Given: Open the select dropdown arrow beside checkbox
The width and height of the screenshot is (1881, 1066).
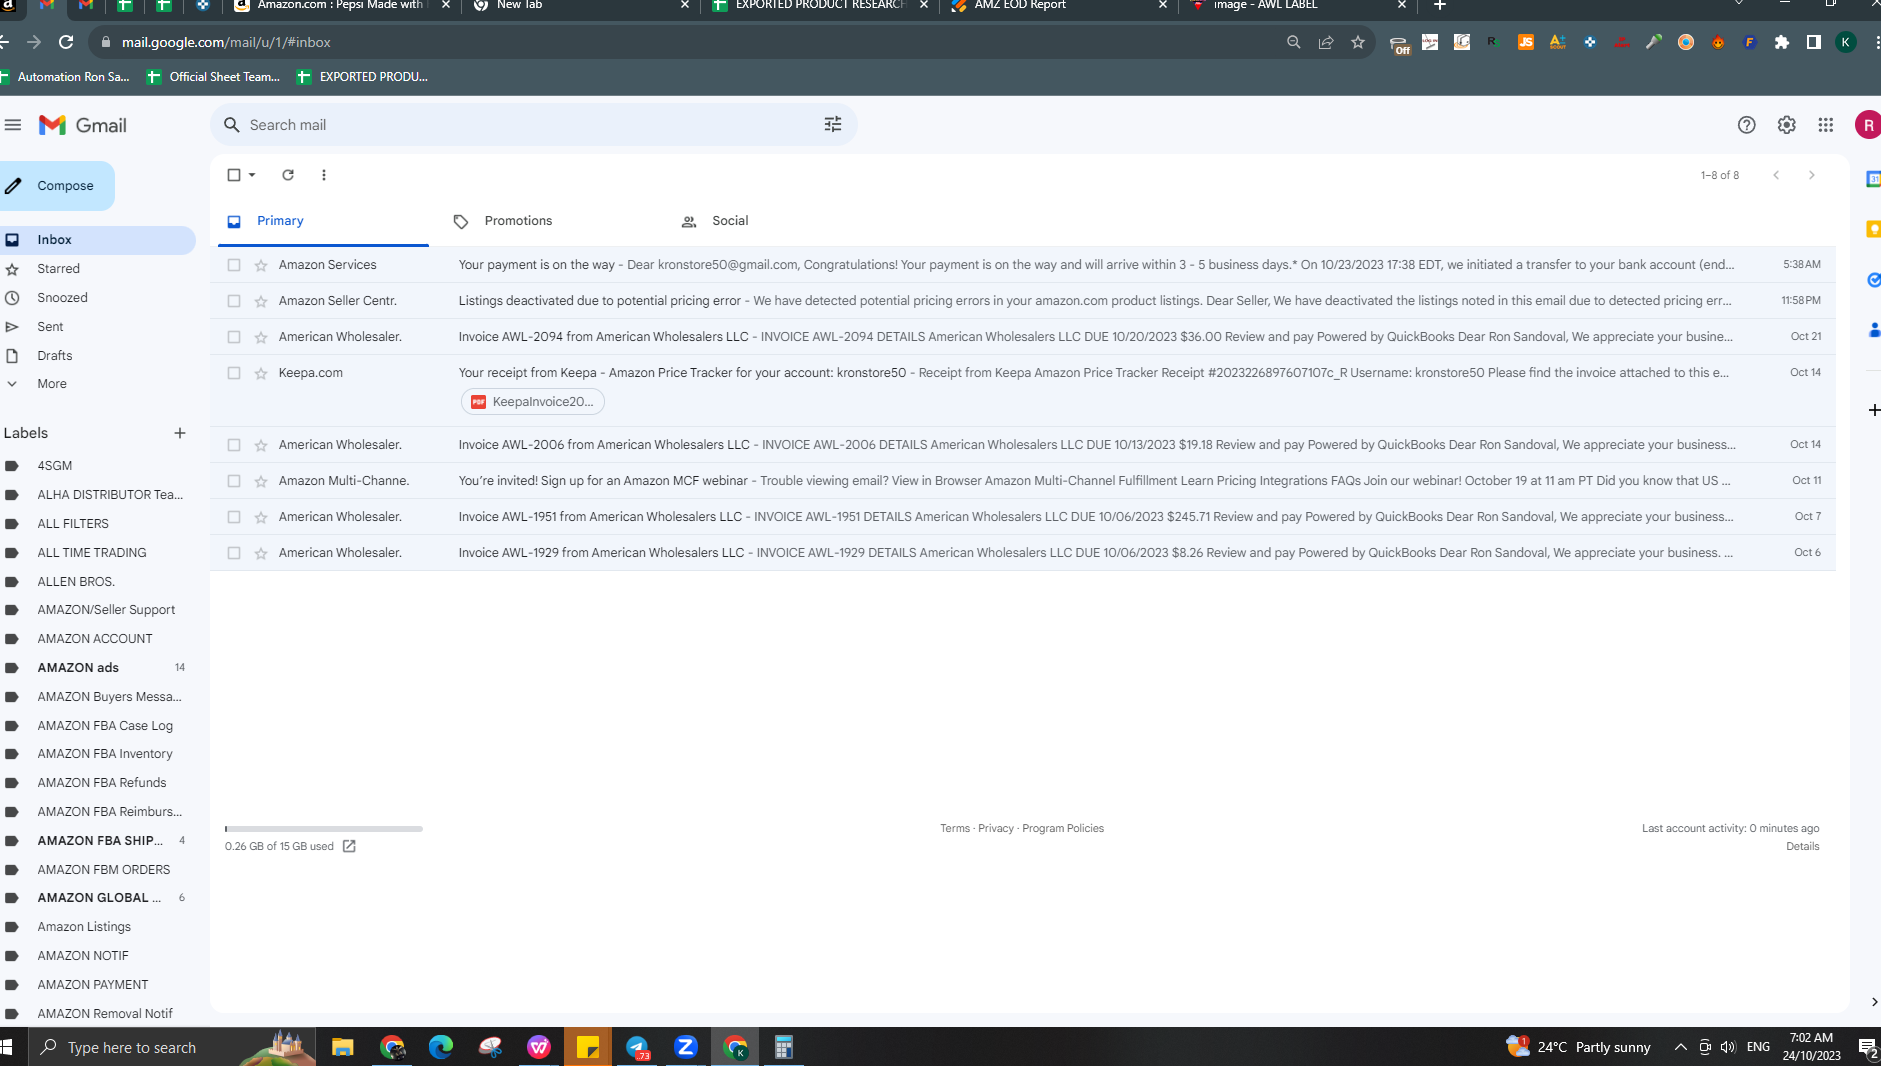Looking at the screenshot, I should pyautogui.click(x=252, y=175).
